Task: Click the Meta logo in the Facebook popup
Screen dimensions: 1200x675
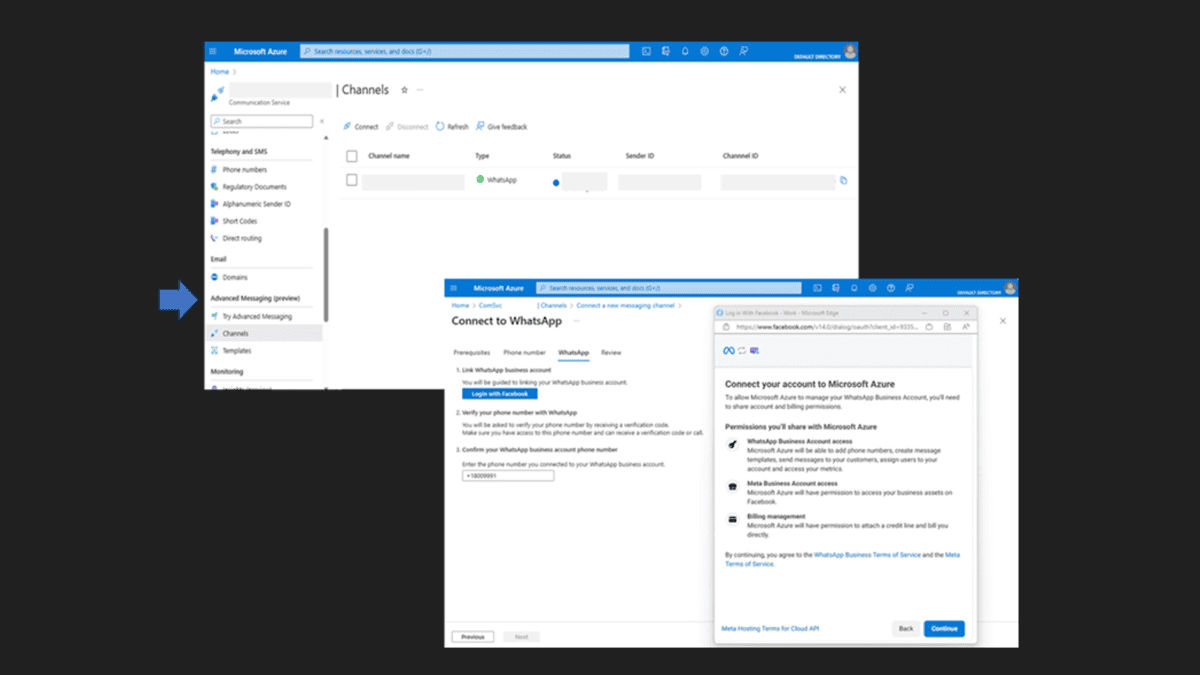Action: pyautogui.click(x=729, y=350)
